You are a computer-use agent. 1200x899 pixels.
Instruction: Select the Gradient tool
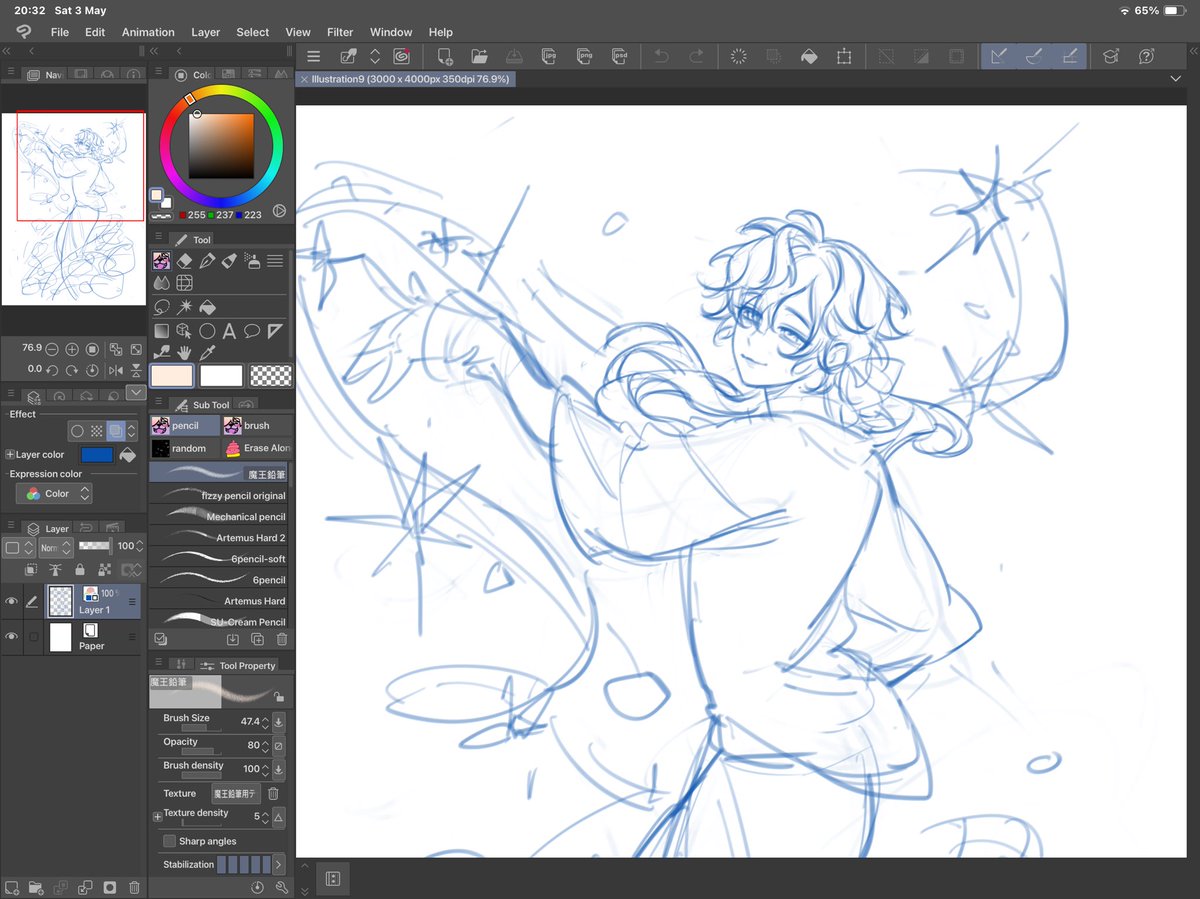click(x=161, y=330)
